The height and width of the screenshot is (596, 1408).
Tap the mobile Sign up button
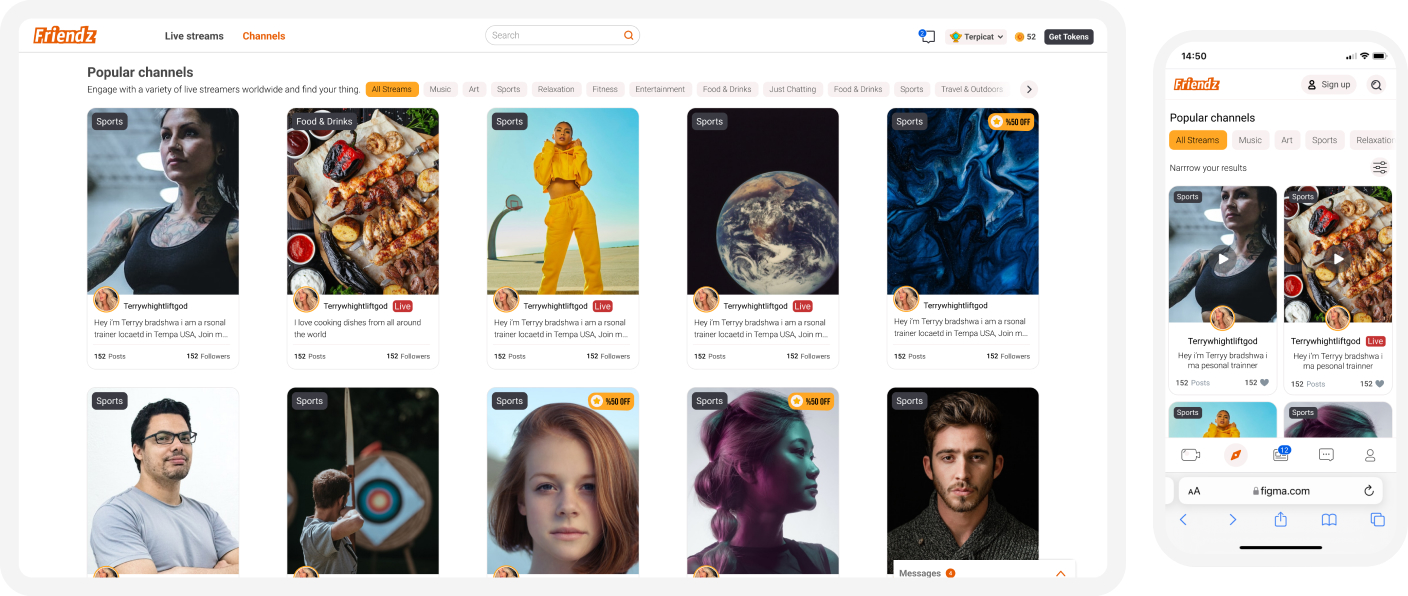[x=1329, y=85]
